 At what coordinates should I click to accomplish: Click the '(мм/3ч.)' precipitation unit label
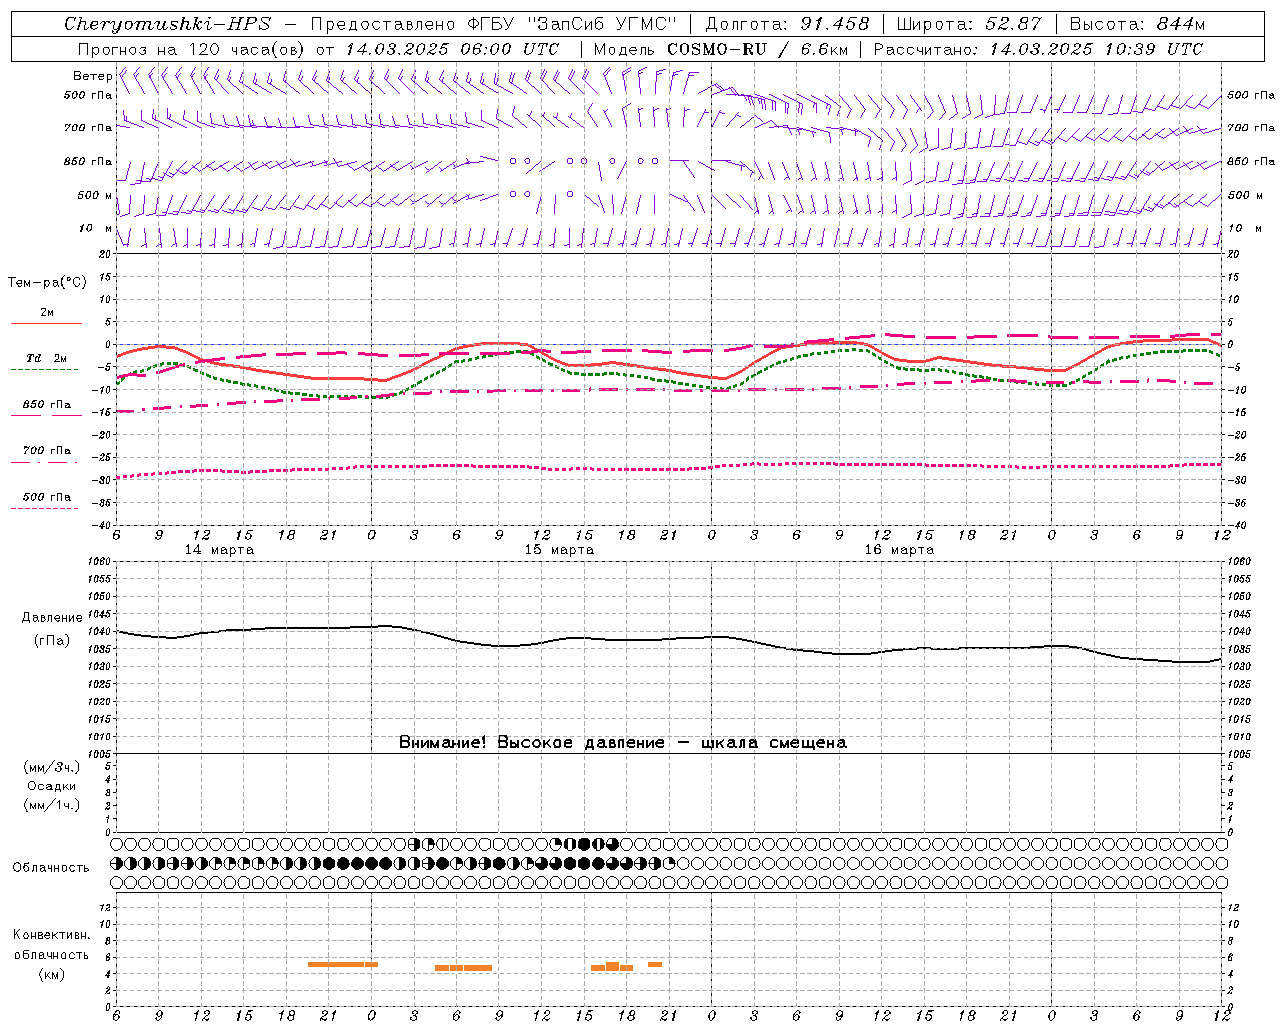[52, 767]
